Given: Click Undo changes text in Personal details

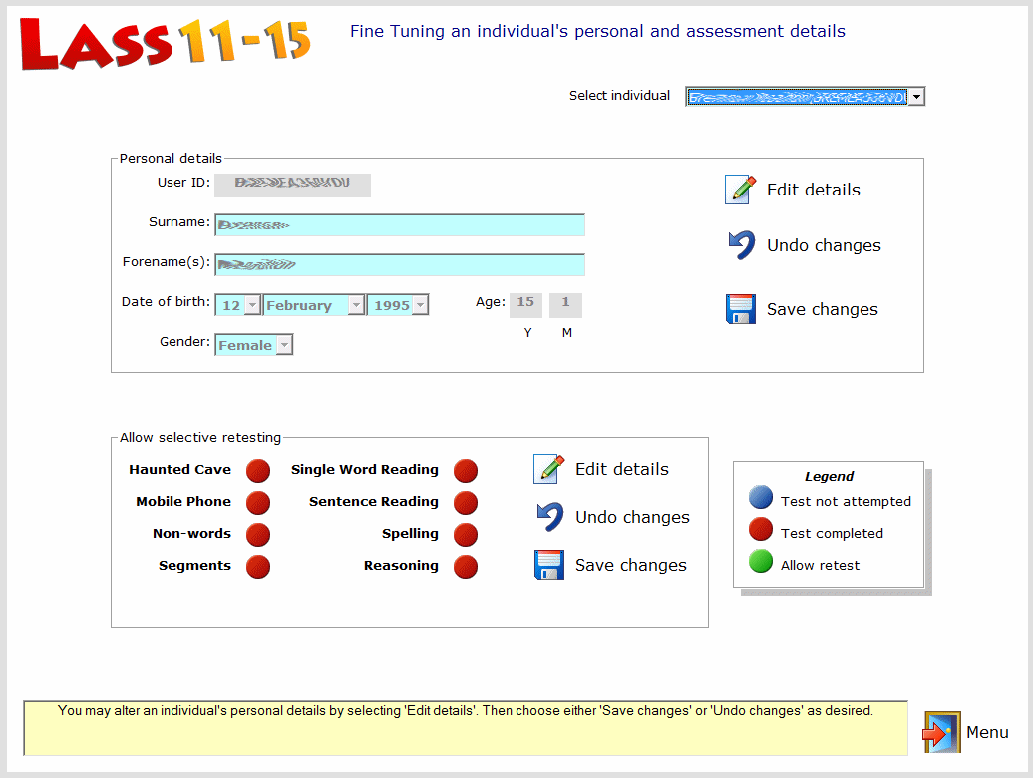Looking at the screenshot, I should pyautogui.click(x=824, y=245).
